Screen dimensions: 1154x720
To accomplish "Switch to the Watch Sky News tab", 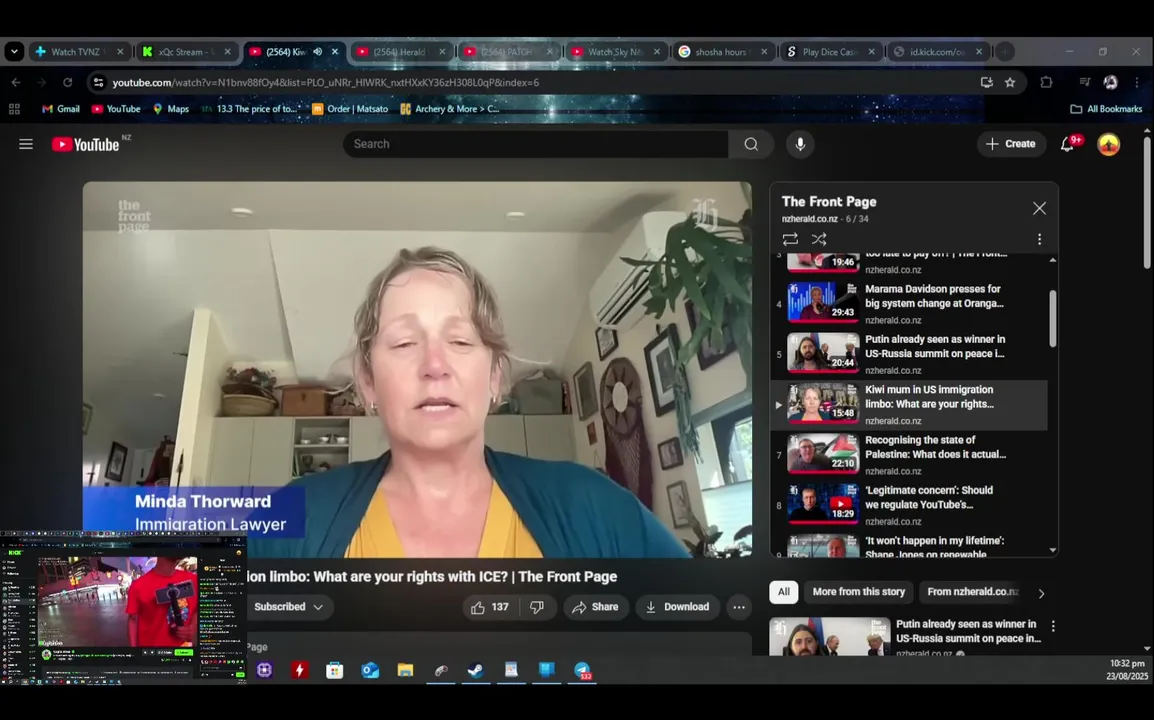I will tap(616, 52).
